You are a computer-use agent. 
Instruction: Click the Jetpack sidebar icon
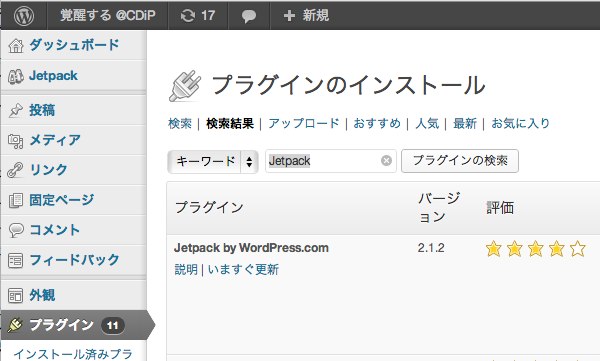(16, 76)
